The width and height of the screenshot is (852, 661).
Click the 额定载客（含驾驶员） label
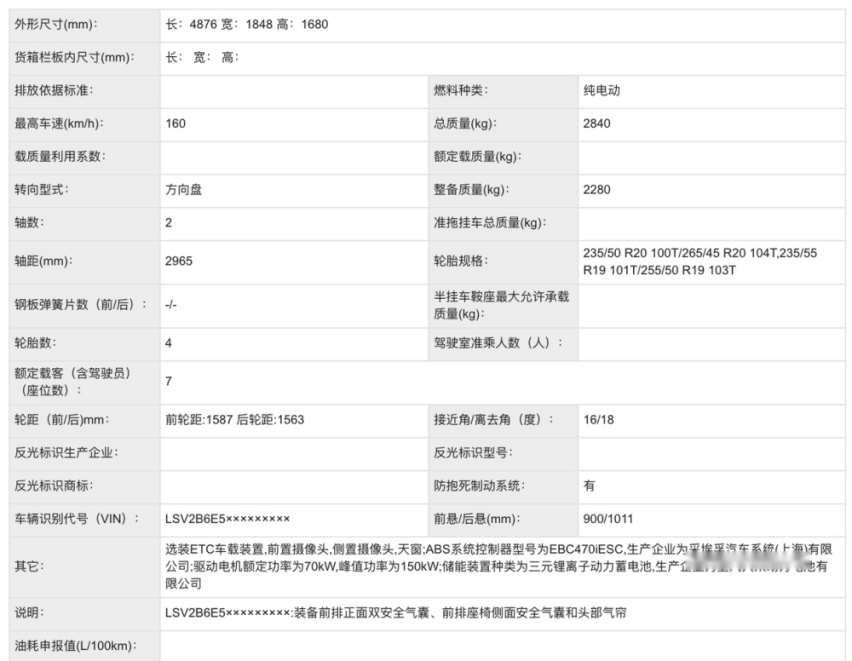pyautogui.click(x=73, y=382)
